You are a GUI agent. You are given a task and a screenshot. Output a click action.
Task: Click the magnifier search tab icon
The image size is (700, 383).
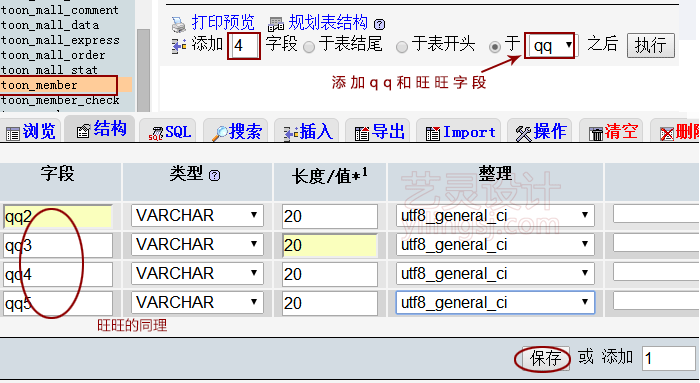pyautogui.click(x=220, y=133)
